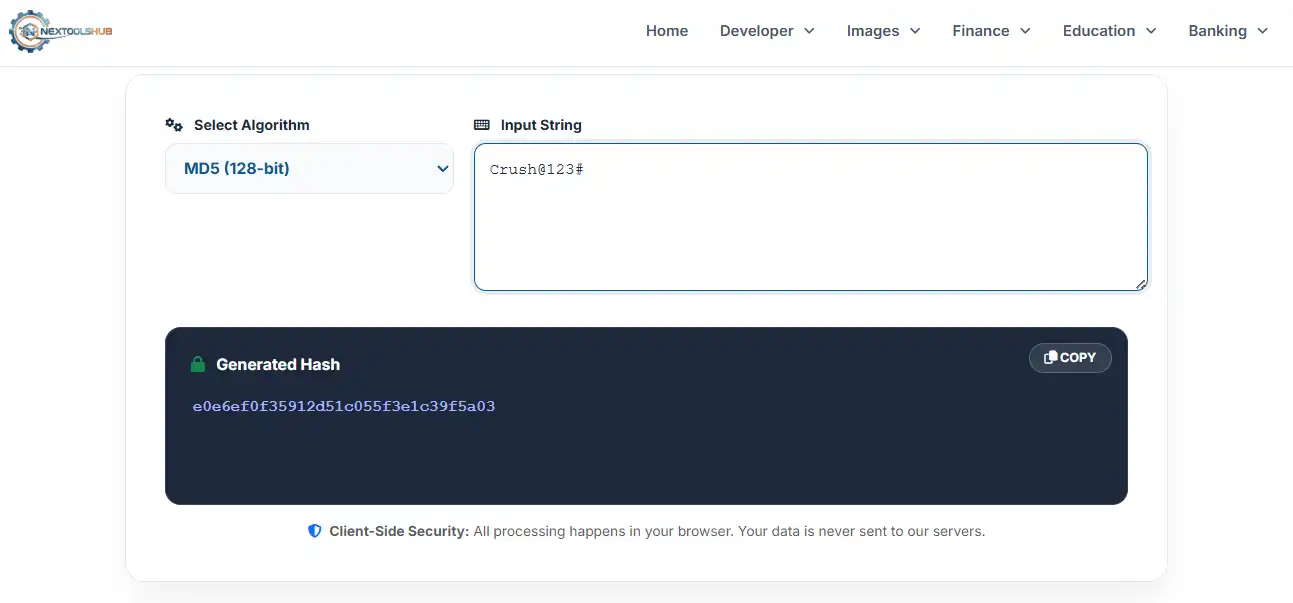Viewport: 1293px width, 603px height.
Task: Click the green padlock icon by Generated Hash
Action: [x=197, y=363]
